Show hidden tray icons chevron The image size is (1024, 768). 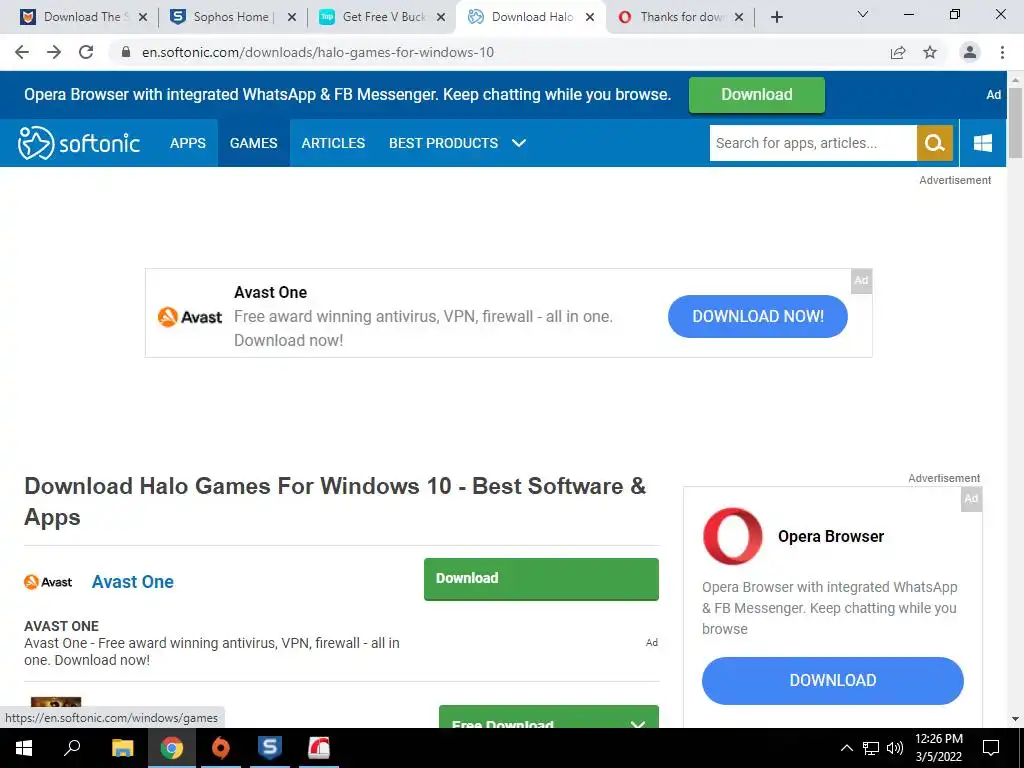point(846,748)
